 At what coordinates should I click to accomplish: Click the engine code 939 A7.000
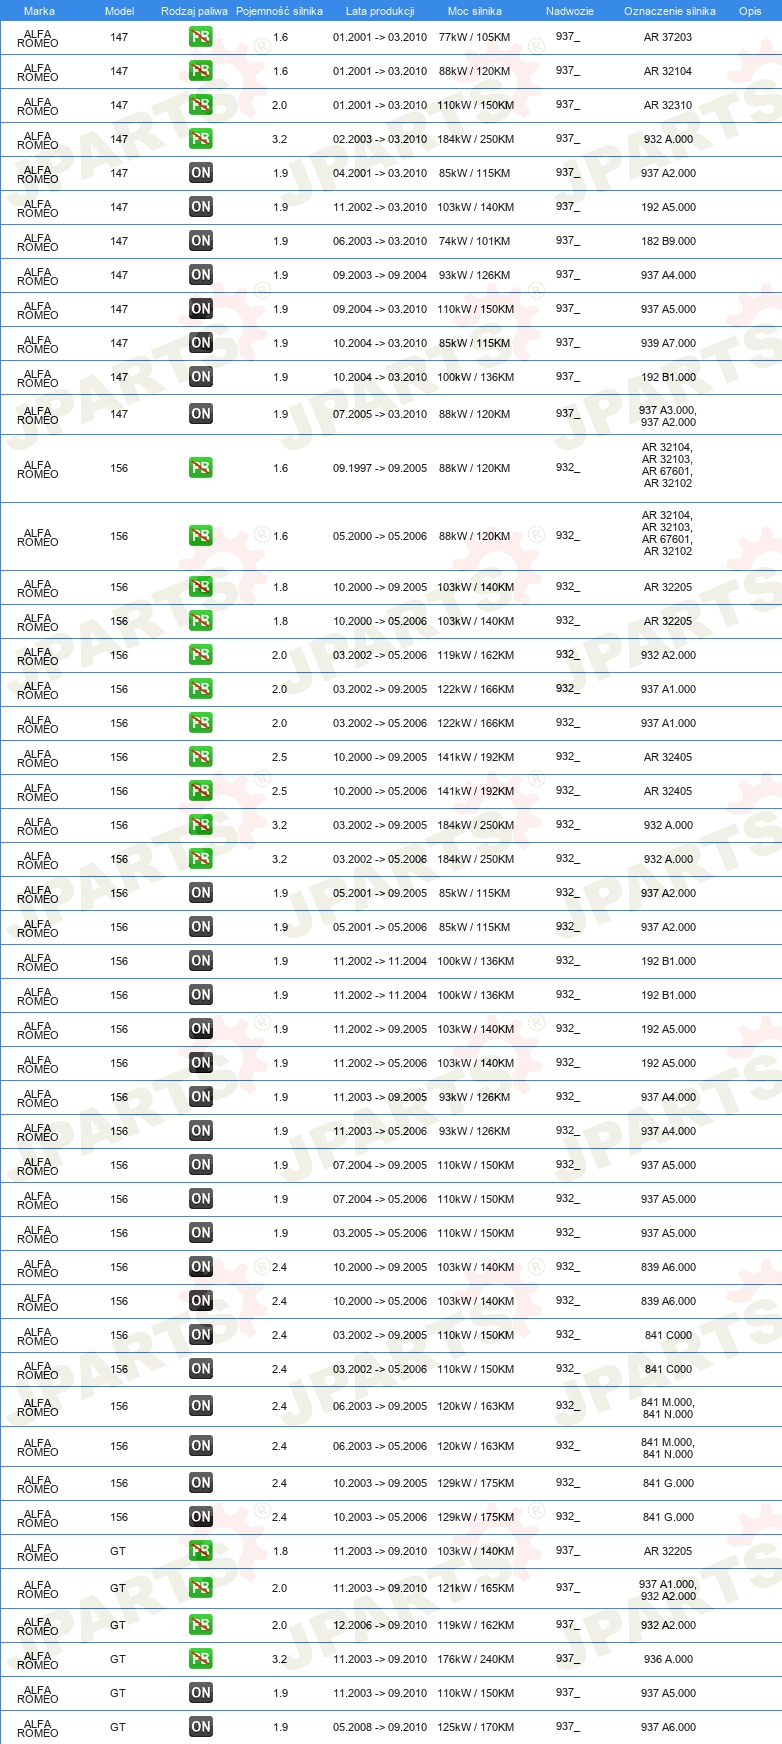(x=668, y=343)
